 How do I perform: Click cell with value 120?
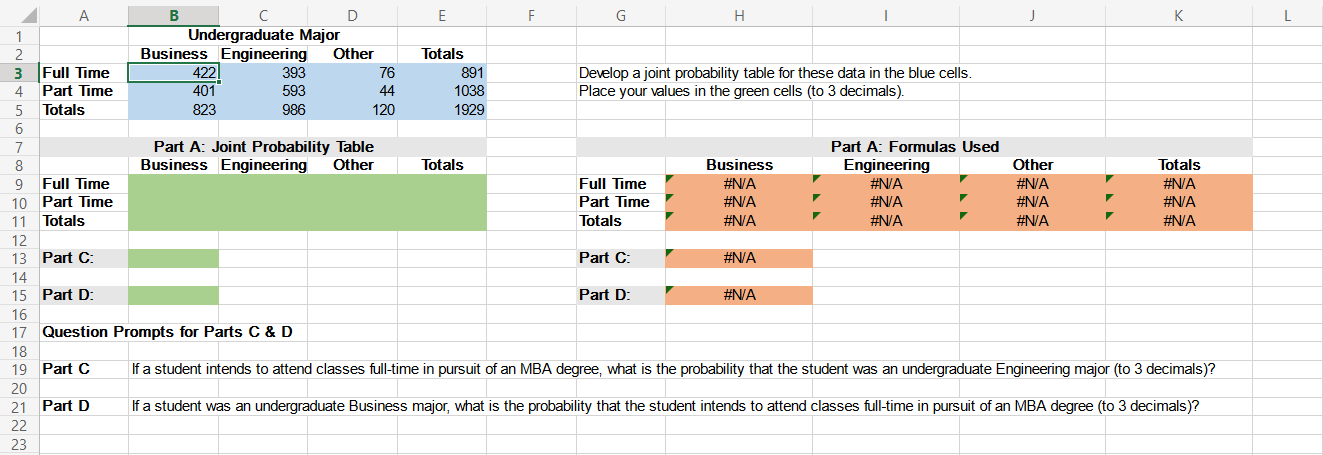point(353,110)
